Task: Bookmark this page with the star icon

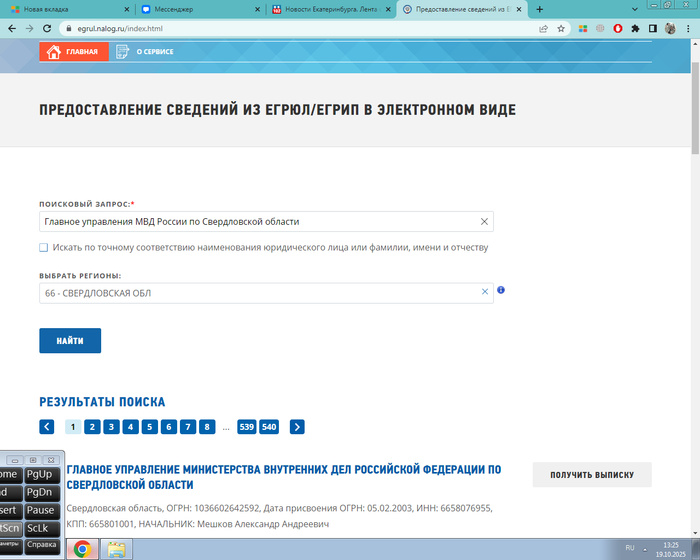Action: pyautogui.click(x=561, y=29)
